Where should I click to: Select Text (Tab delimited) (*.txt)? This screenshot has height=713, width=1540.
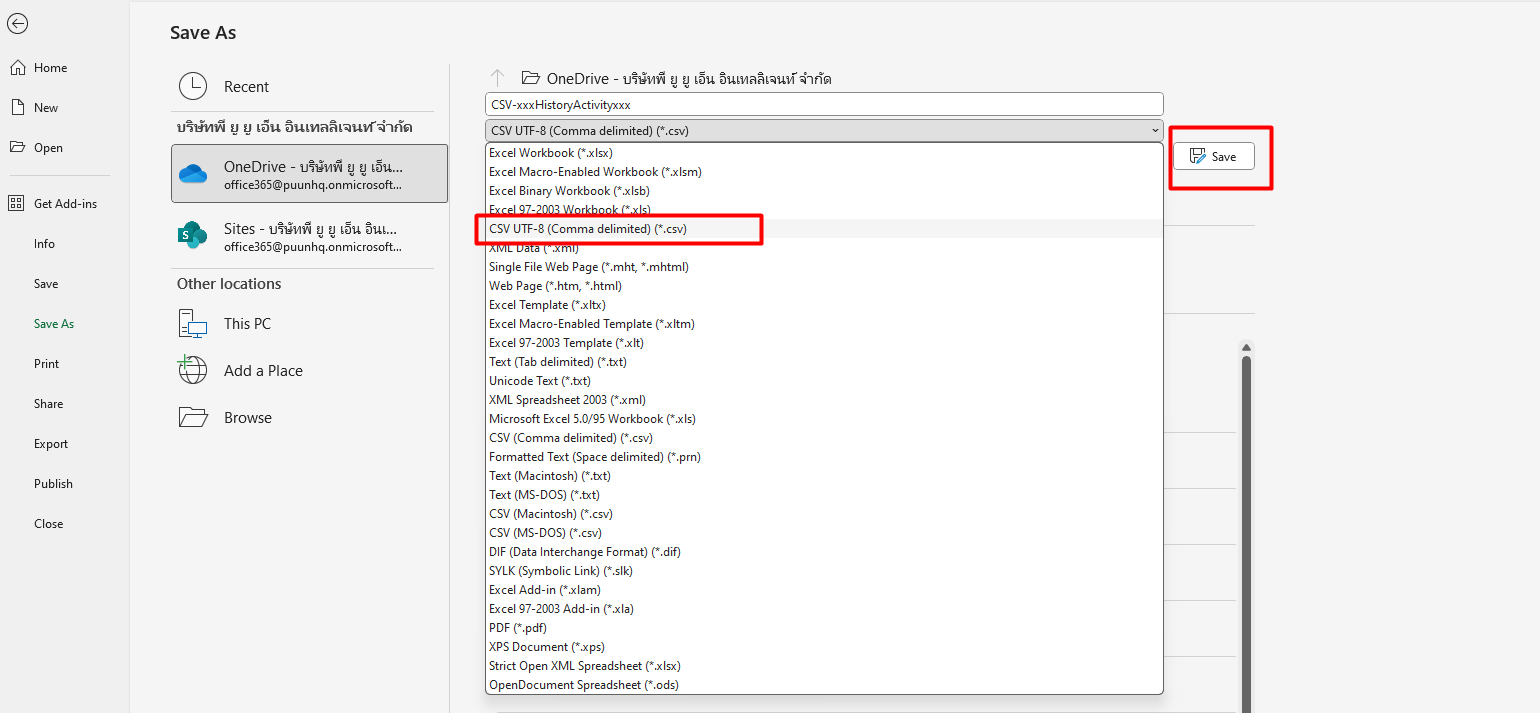coord(824,362)
